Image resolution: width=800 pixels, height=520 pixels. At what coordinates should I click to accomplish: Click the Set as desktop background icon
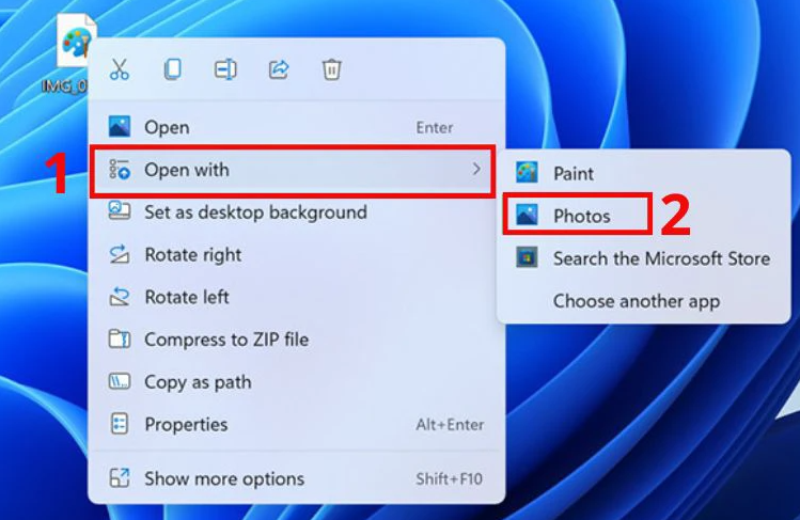(119, 211)
